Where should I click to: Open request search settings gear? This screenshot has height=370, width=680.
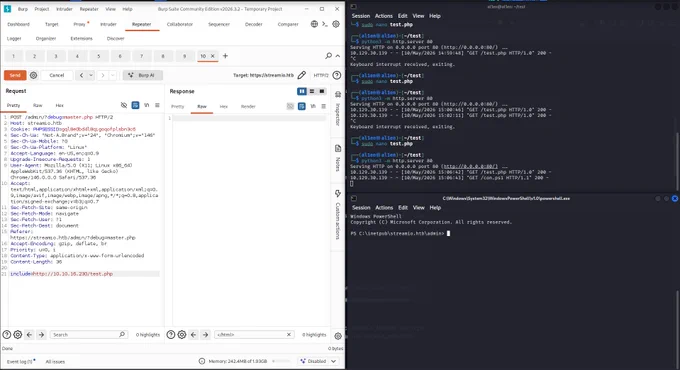pyautogui.click(x=18, y=334)
